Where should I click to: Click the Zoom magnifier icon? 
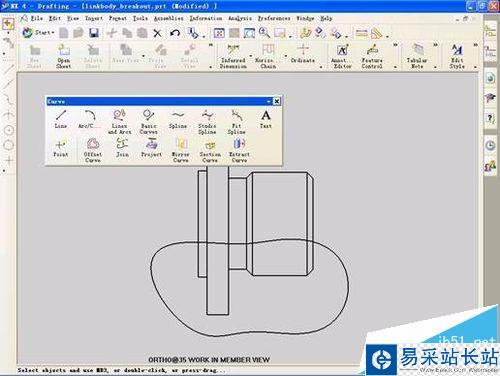[x=265, y=33]
